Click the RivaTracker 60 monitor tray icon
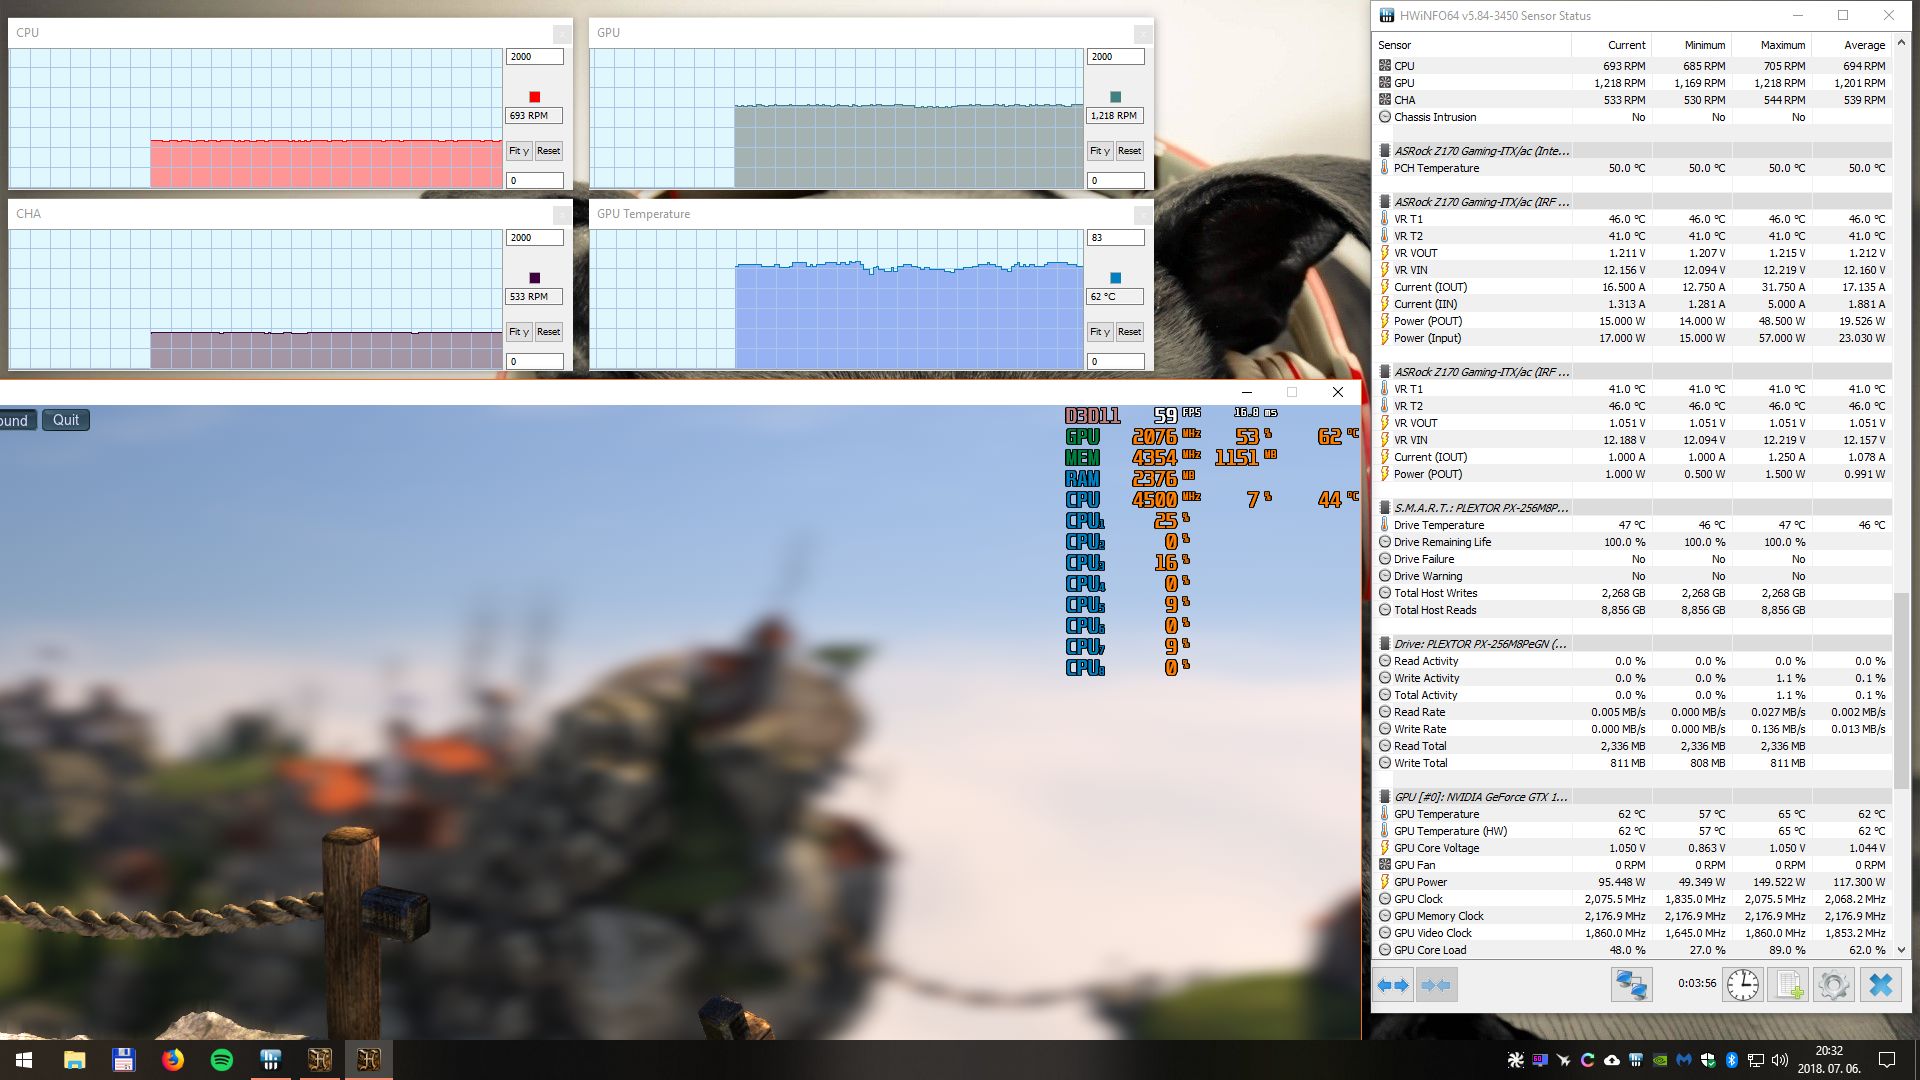 click(1540, 1060)
